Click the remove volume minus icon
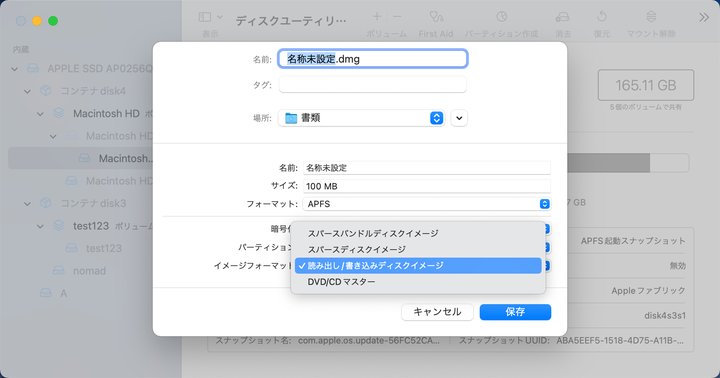 pyautogui.click(x=397, y=17)
